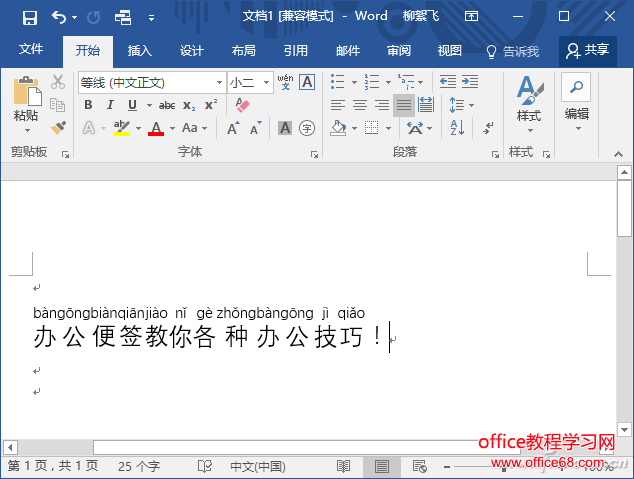
Task: Open the 审阅 ribbon tab
Action: click(x=399, y=51)
